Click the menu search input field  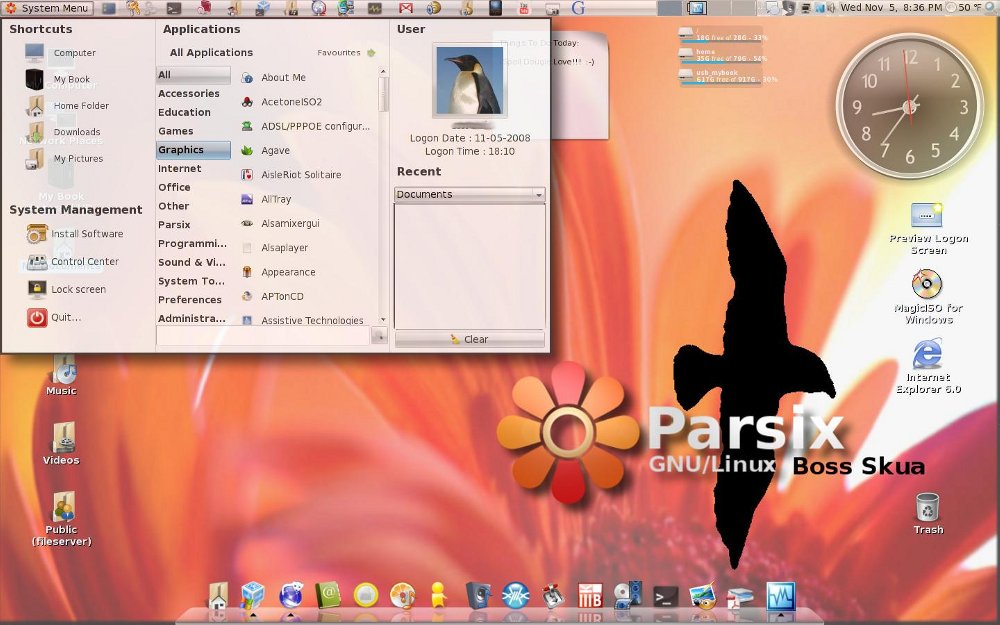(x=263, y=335)
